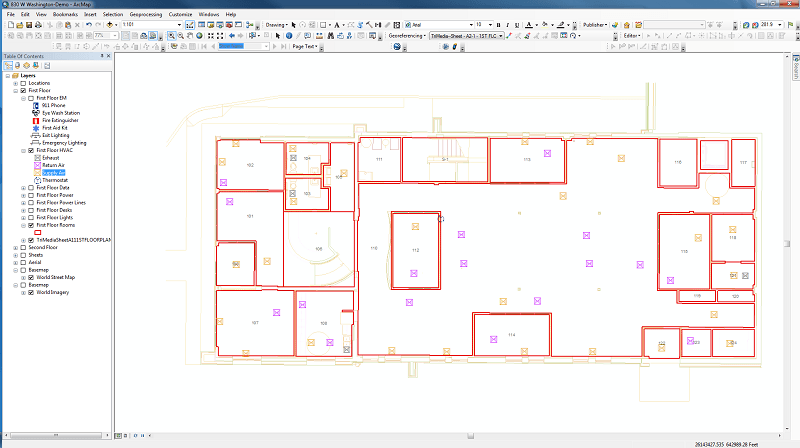Open the Publisher menu button
This screenshot has width=800, height=448.
pos(595,24)
